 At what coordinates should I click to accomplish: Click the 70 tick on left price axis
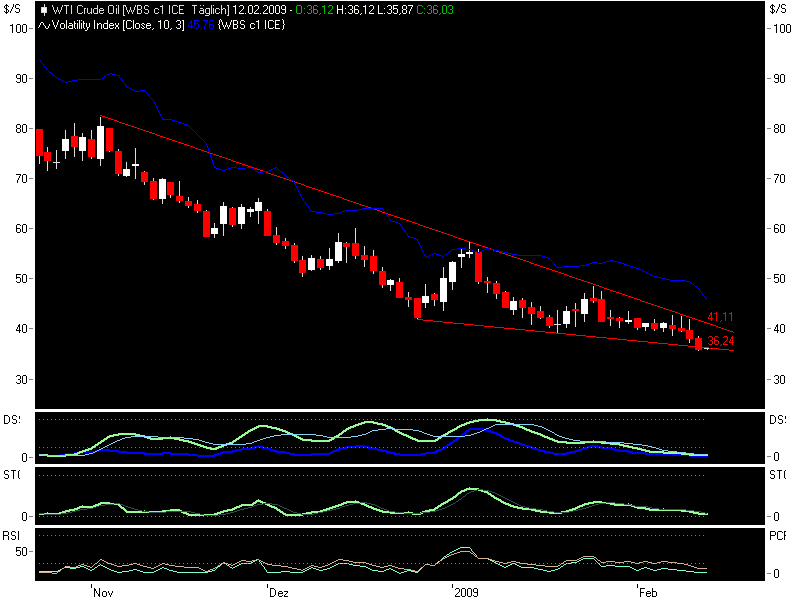coord(21,179)
